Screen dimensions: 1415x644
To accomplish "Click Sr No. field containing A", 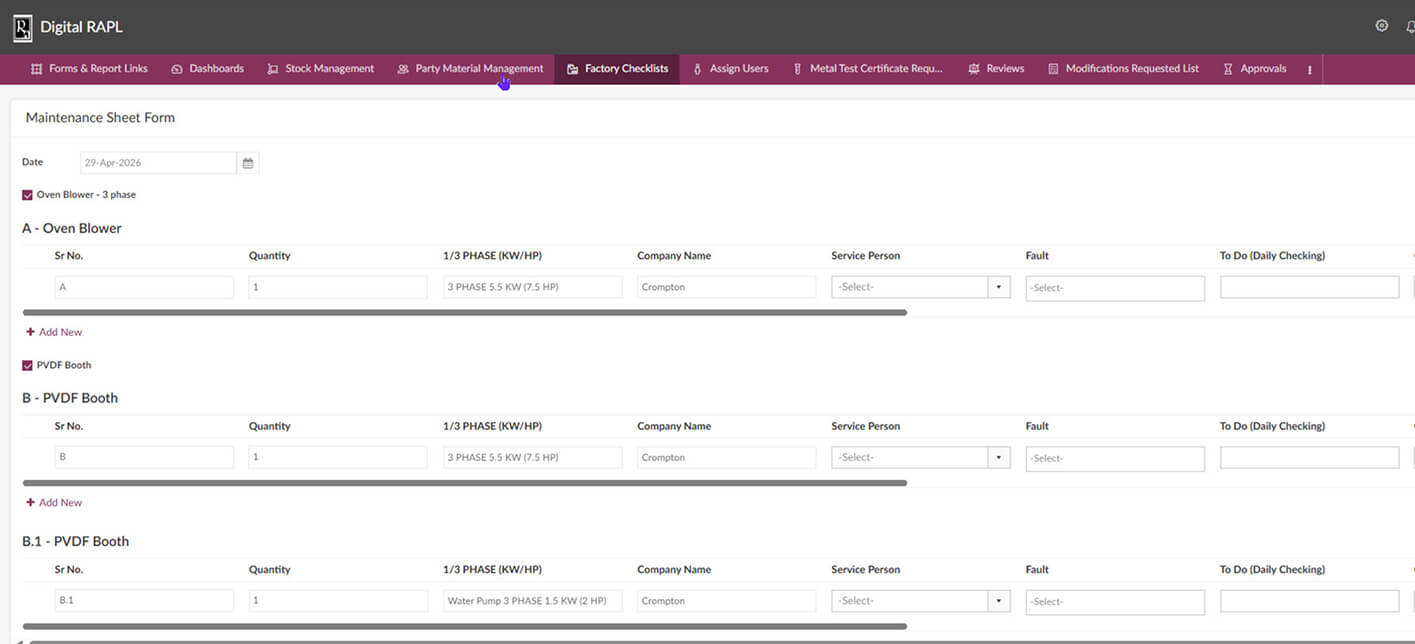I will 144,287.
